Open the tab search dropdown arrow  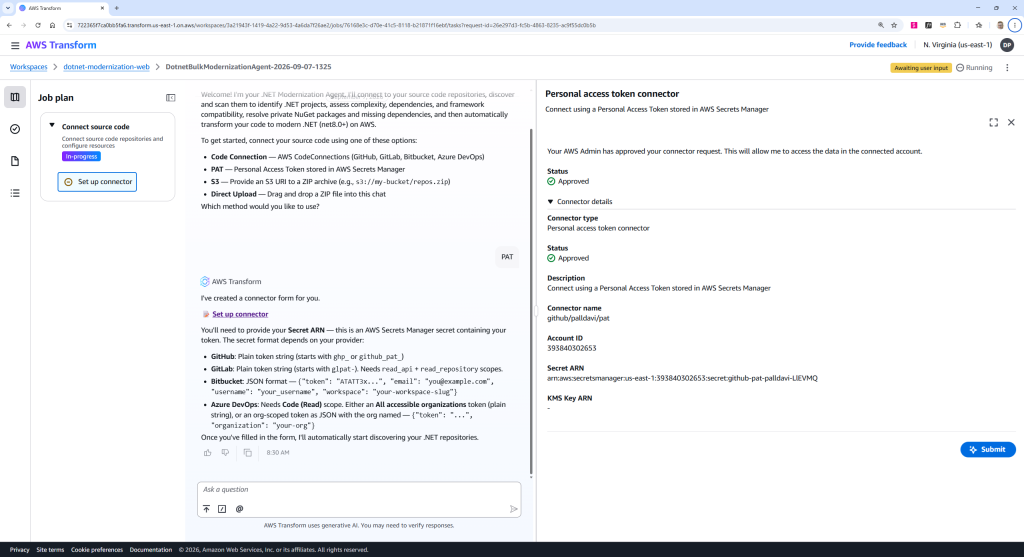click(8, 8)
